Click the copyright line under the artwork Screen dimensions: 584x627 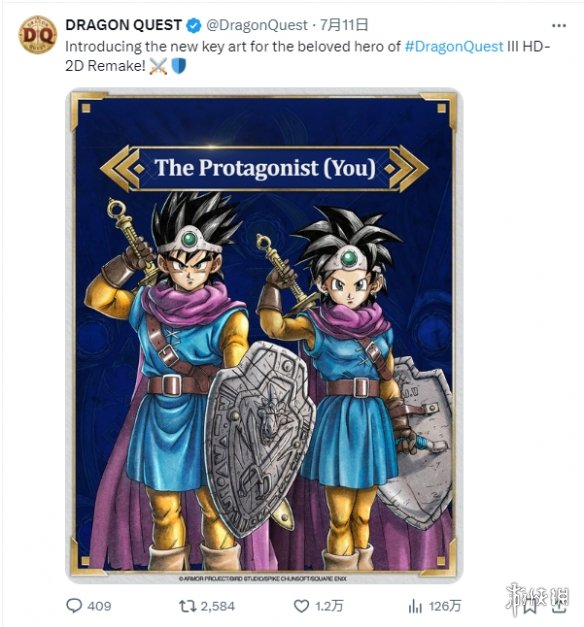pos(262,578)
